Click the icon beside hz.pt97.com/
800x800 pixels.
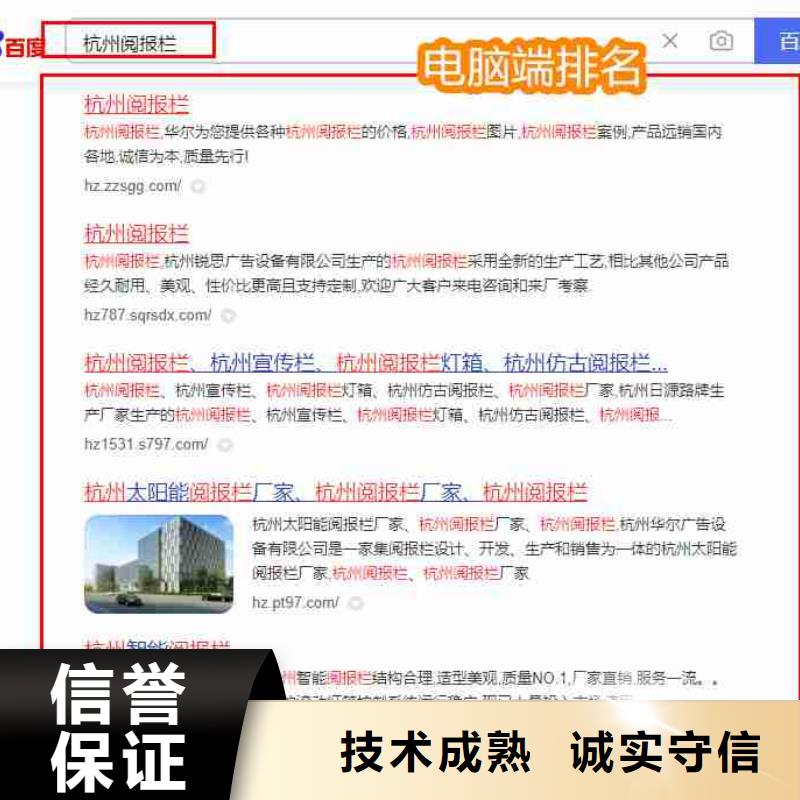pos(356,604)
